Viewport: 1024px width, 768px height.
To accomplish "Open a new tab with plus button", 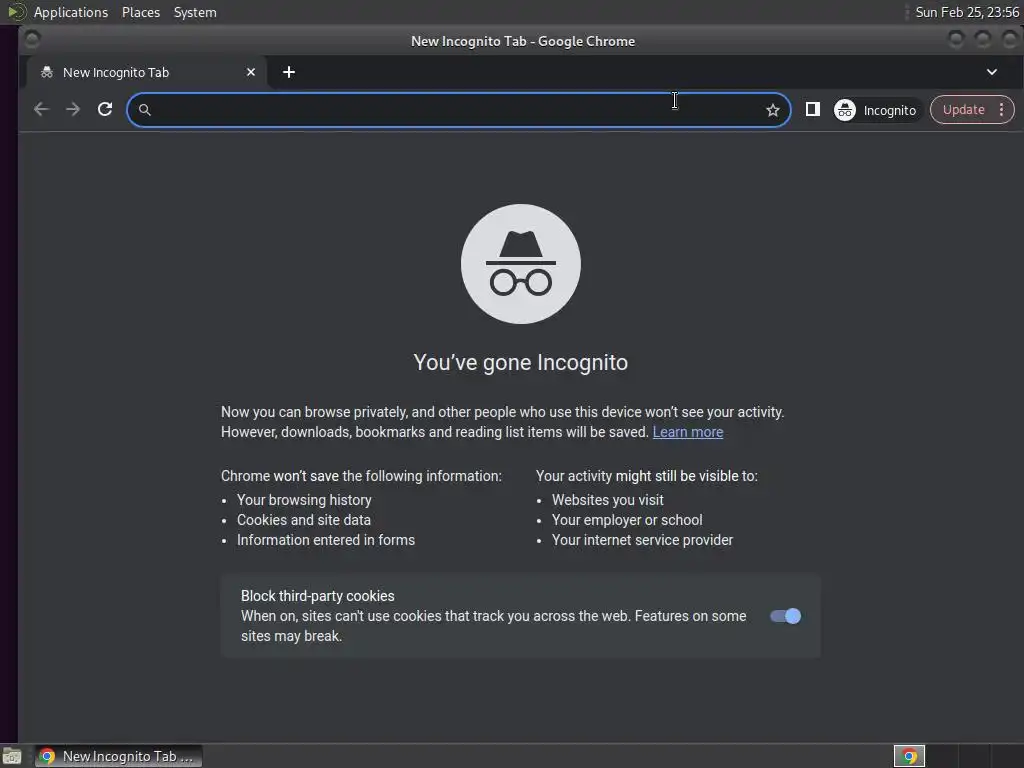I will pos(289,72).
